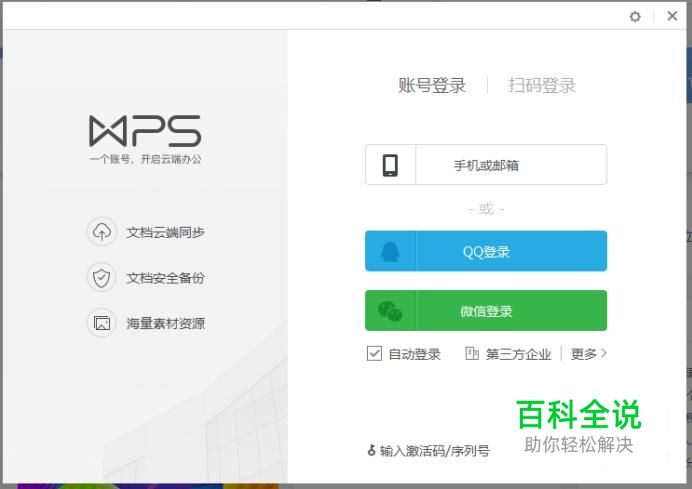Click the WeChat bubble icon
The height and width of the screenshot is (489, 692).
[390, 311]
